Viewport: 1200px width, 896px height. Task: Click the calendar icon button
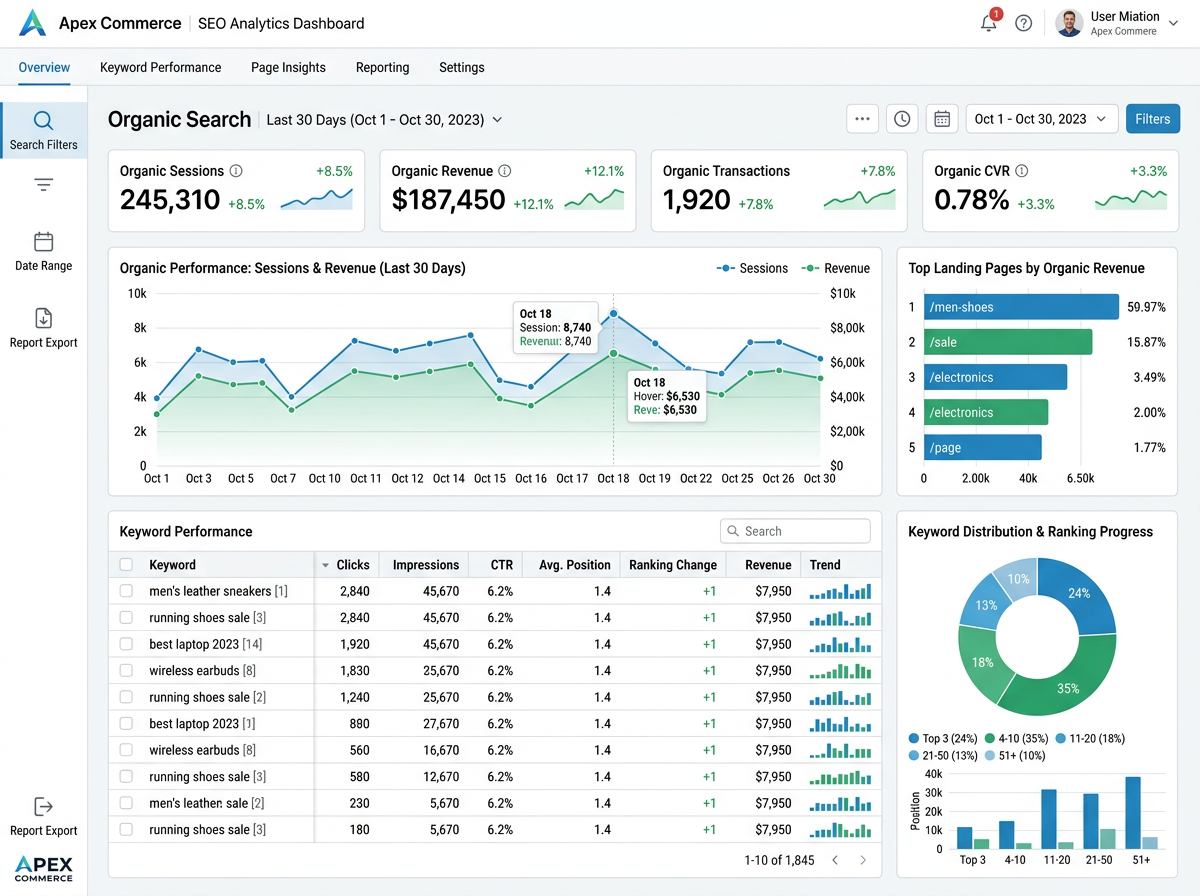pyautogui.click(x=942, y=119)
